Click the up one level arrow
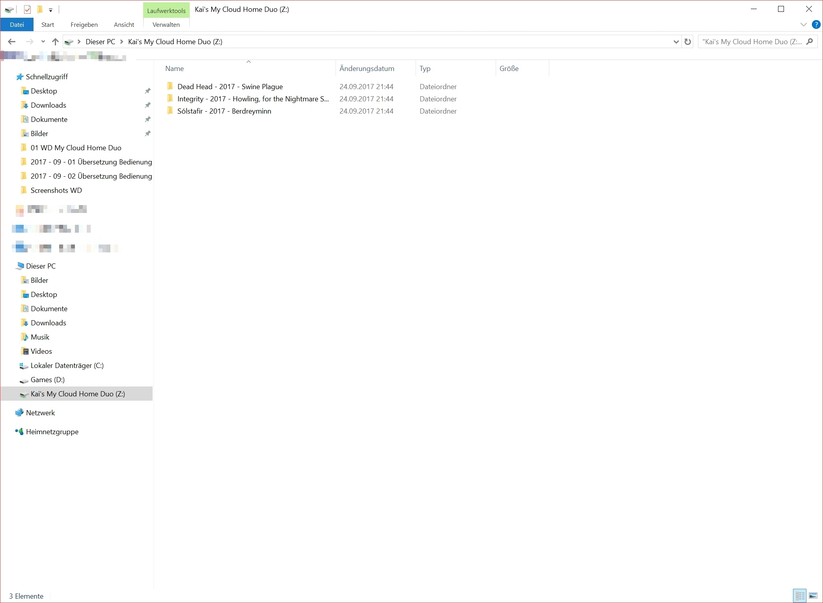Screen dimensions: 823x603 (55, 42)
